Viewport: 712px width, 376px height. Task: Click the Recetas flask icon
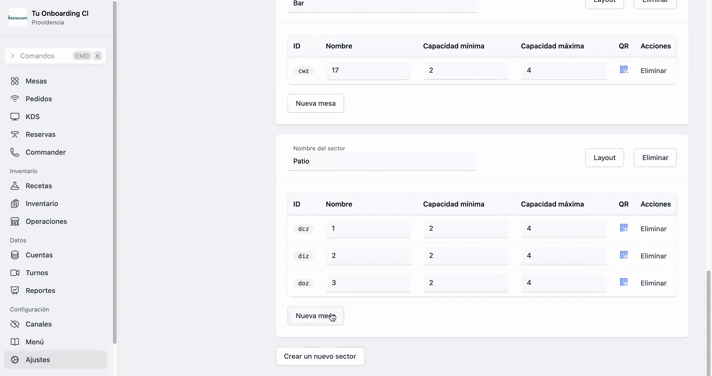click(x=15, y=186)
